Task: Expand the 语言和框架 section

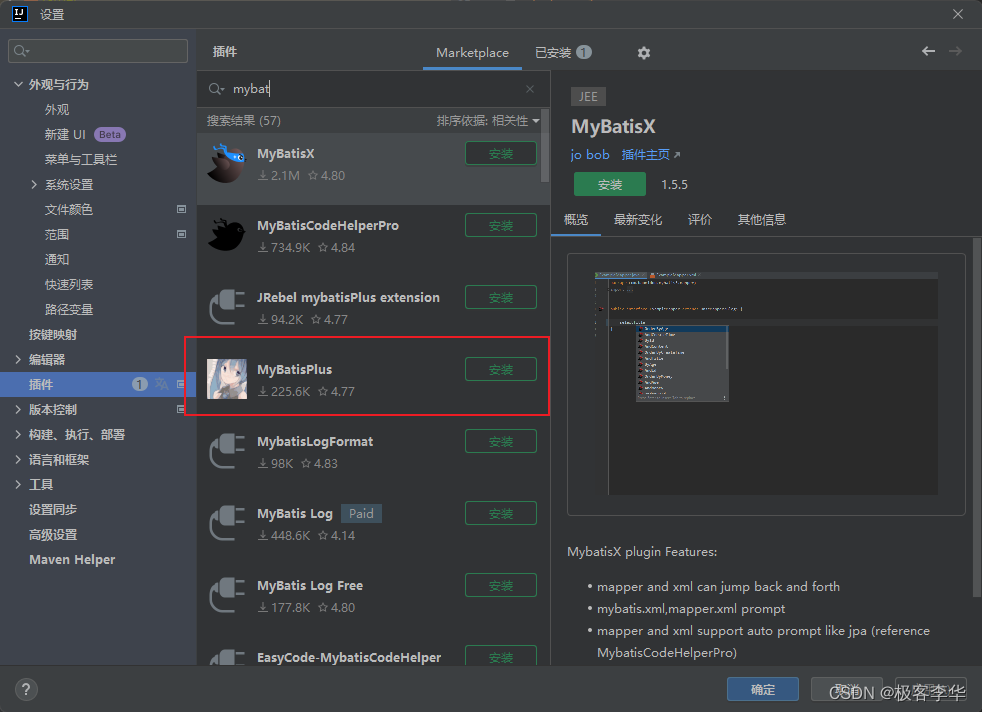Action: point(18,459)
